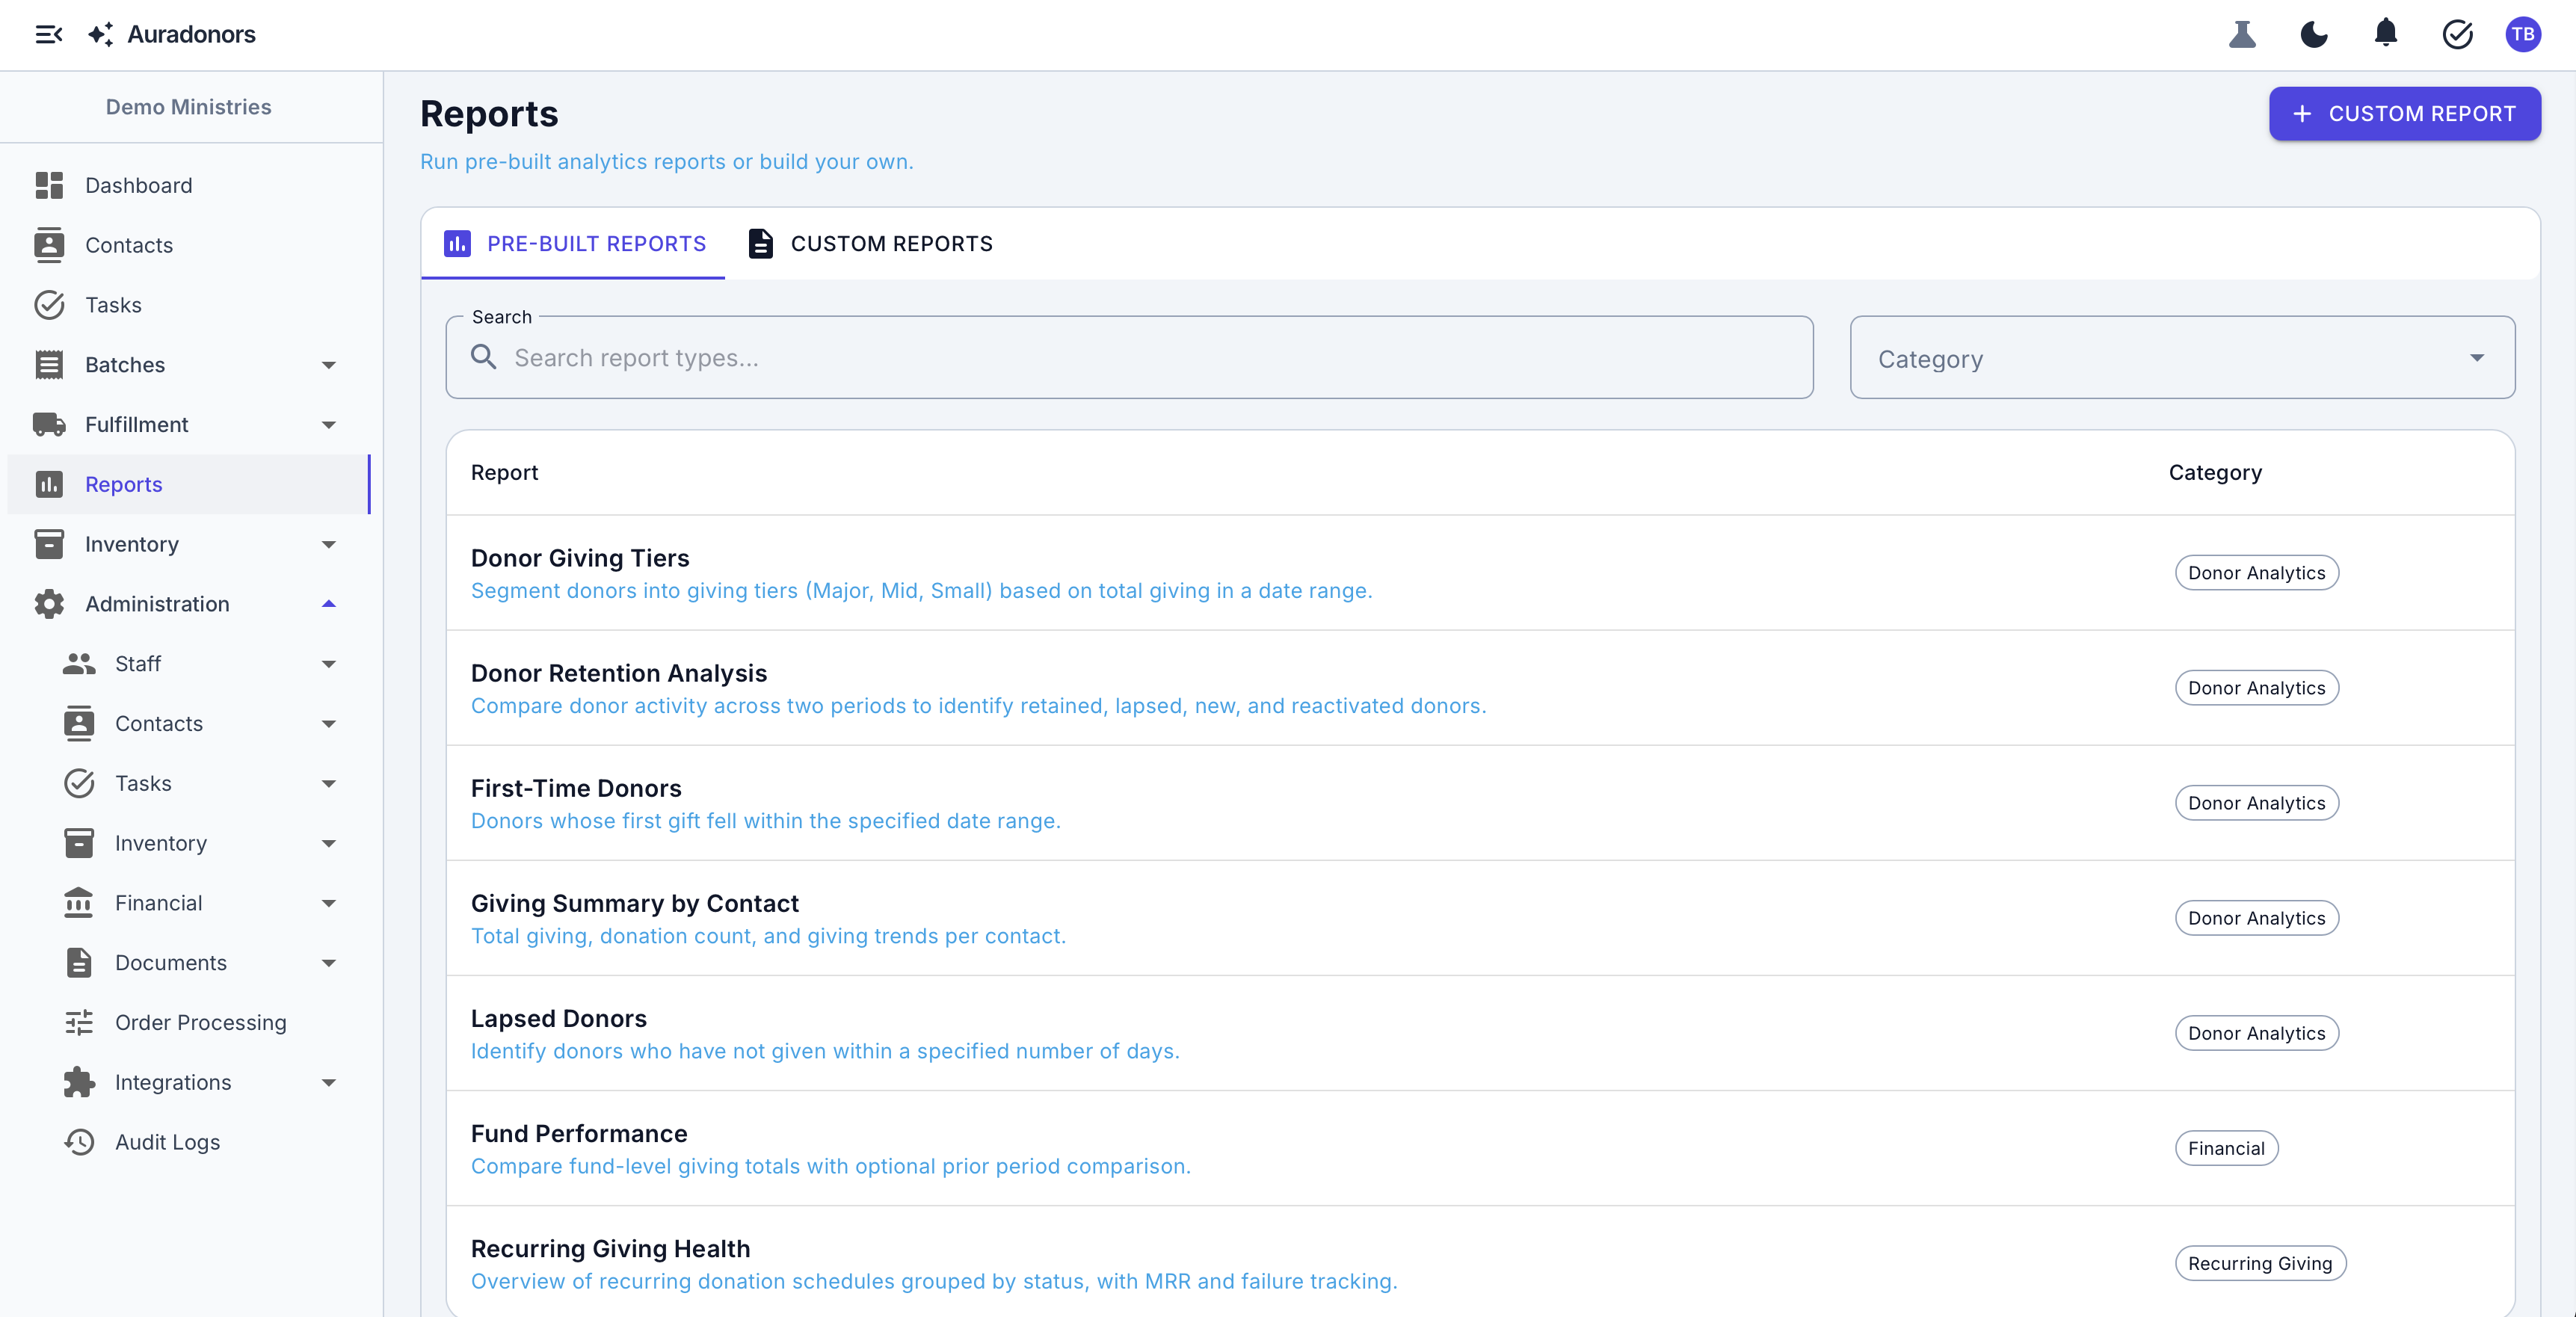This screenshot has width=2576, height=1317.
Task: Open the TB user avatar menu
Action: pos(2522,35)
